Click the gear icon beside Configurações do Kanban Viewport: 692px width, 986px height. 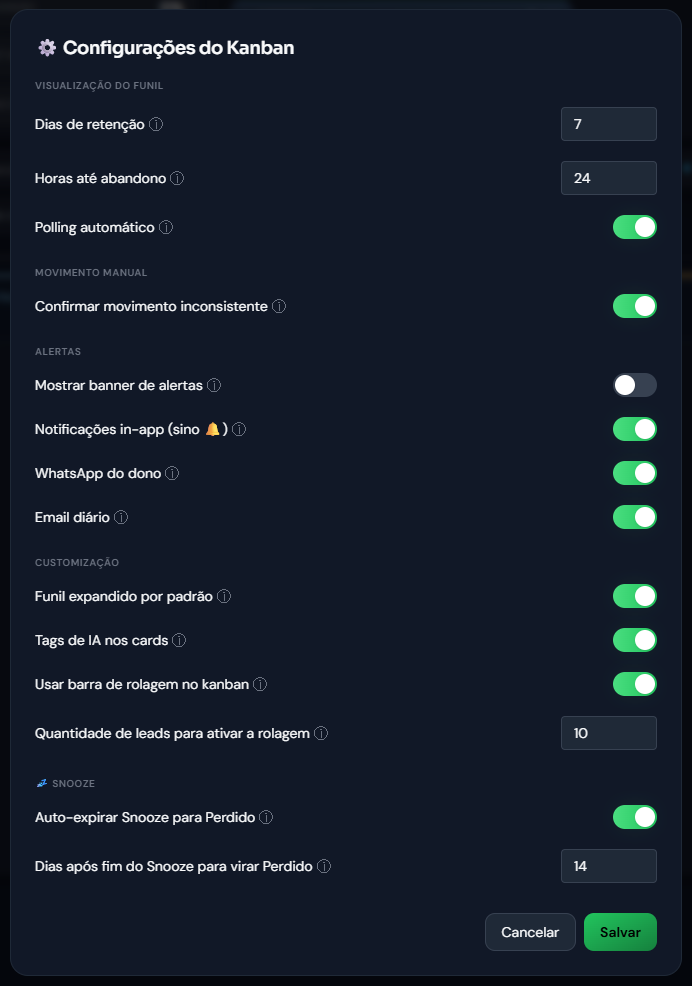click(x=47, y=48)
